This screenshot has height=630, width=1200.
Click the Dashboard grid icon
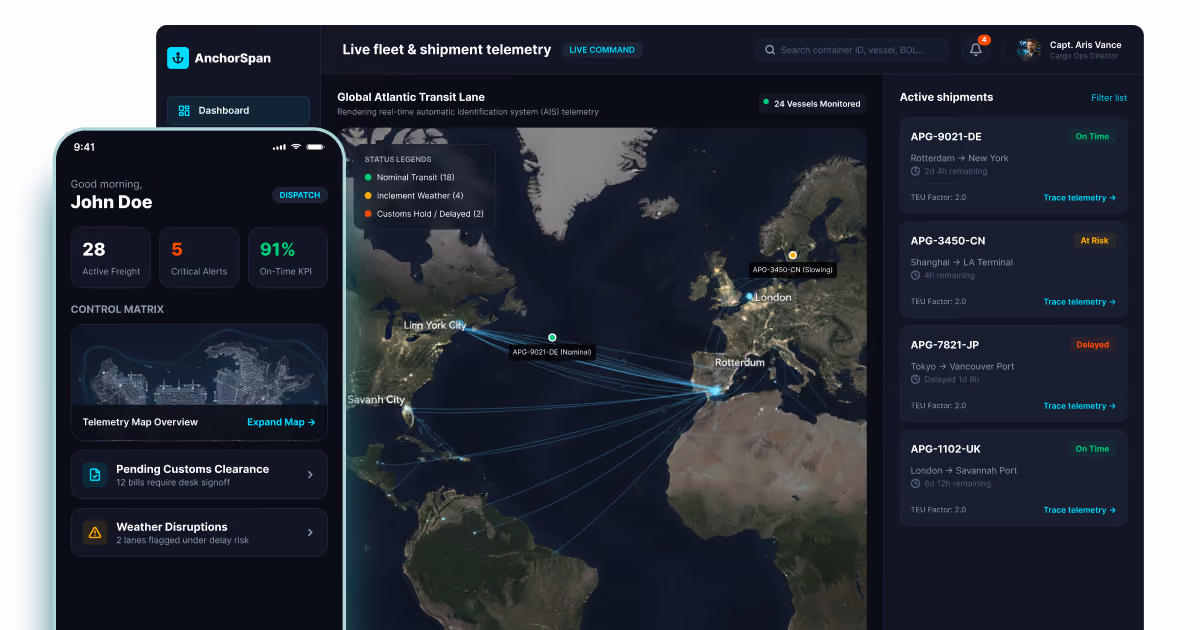[184, 110]
